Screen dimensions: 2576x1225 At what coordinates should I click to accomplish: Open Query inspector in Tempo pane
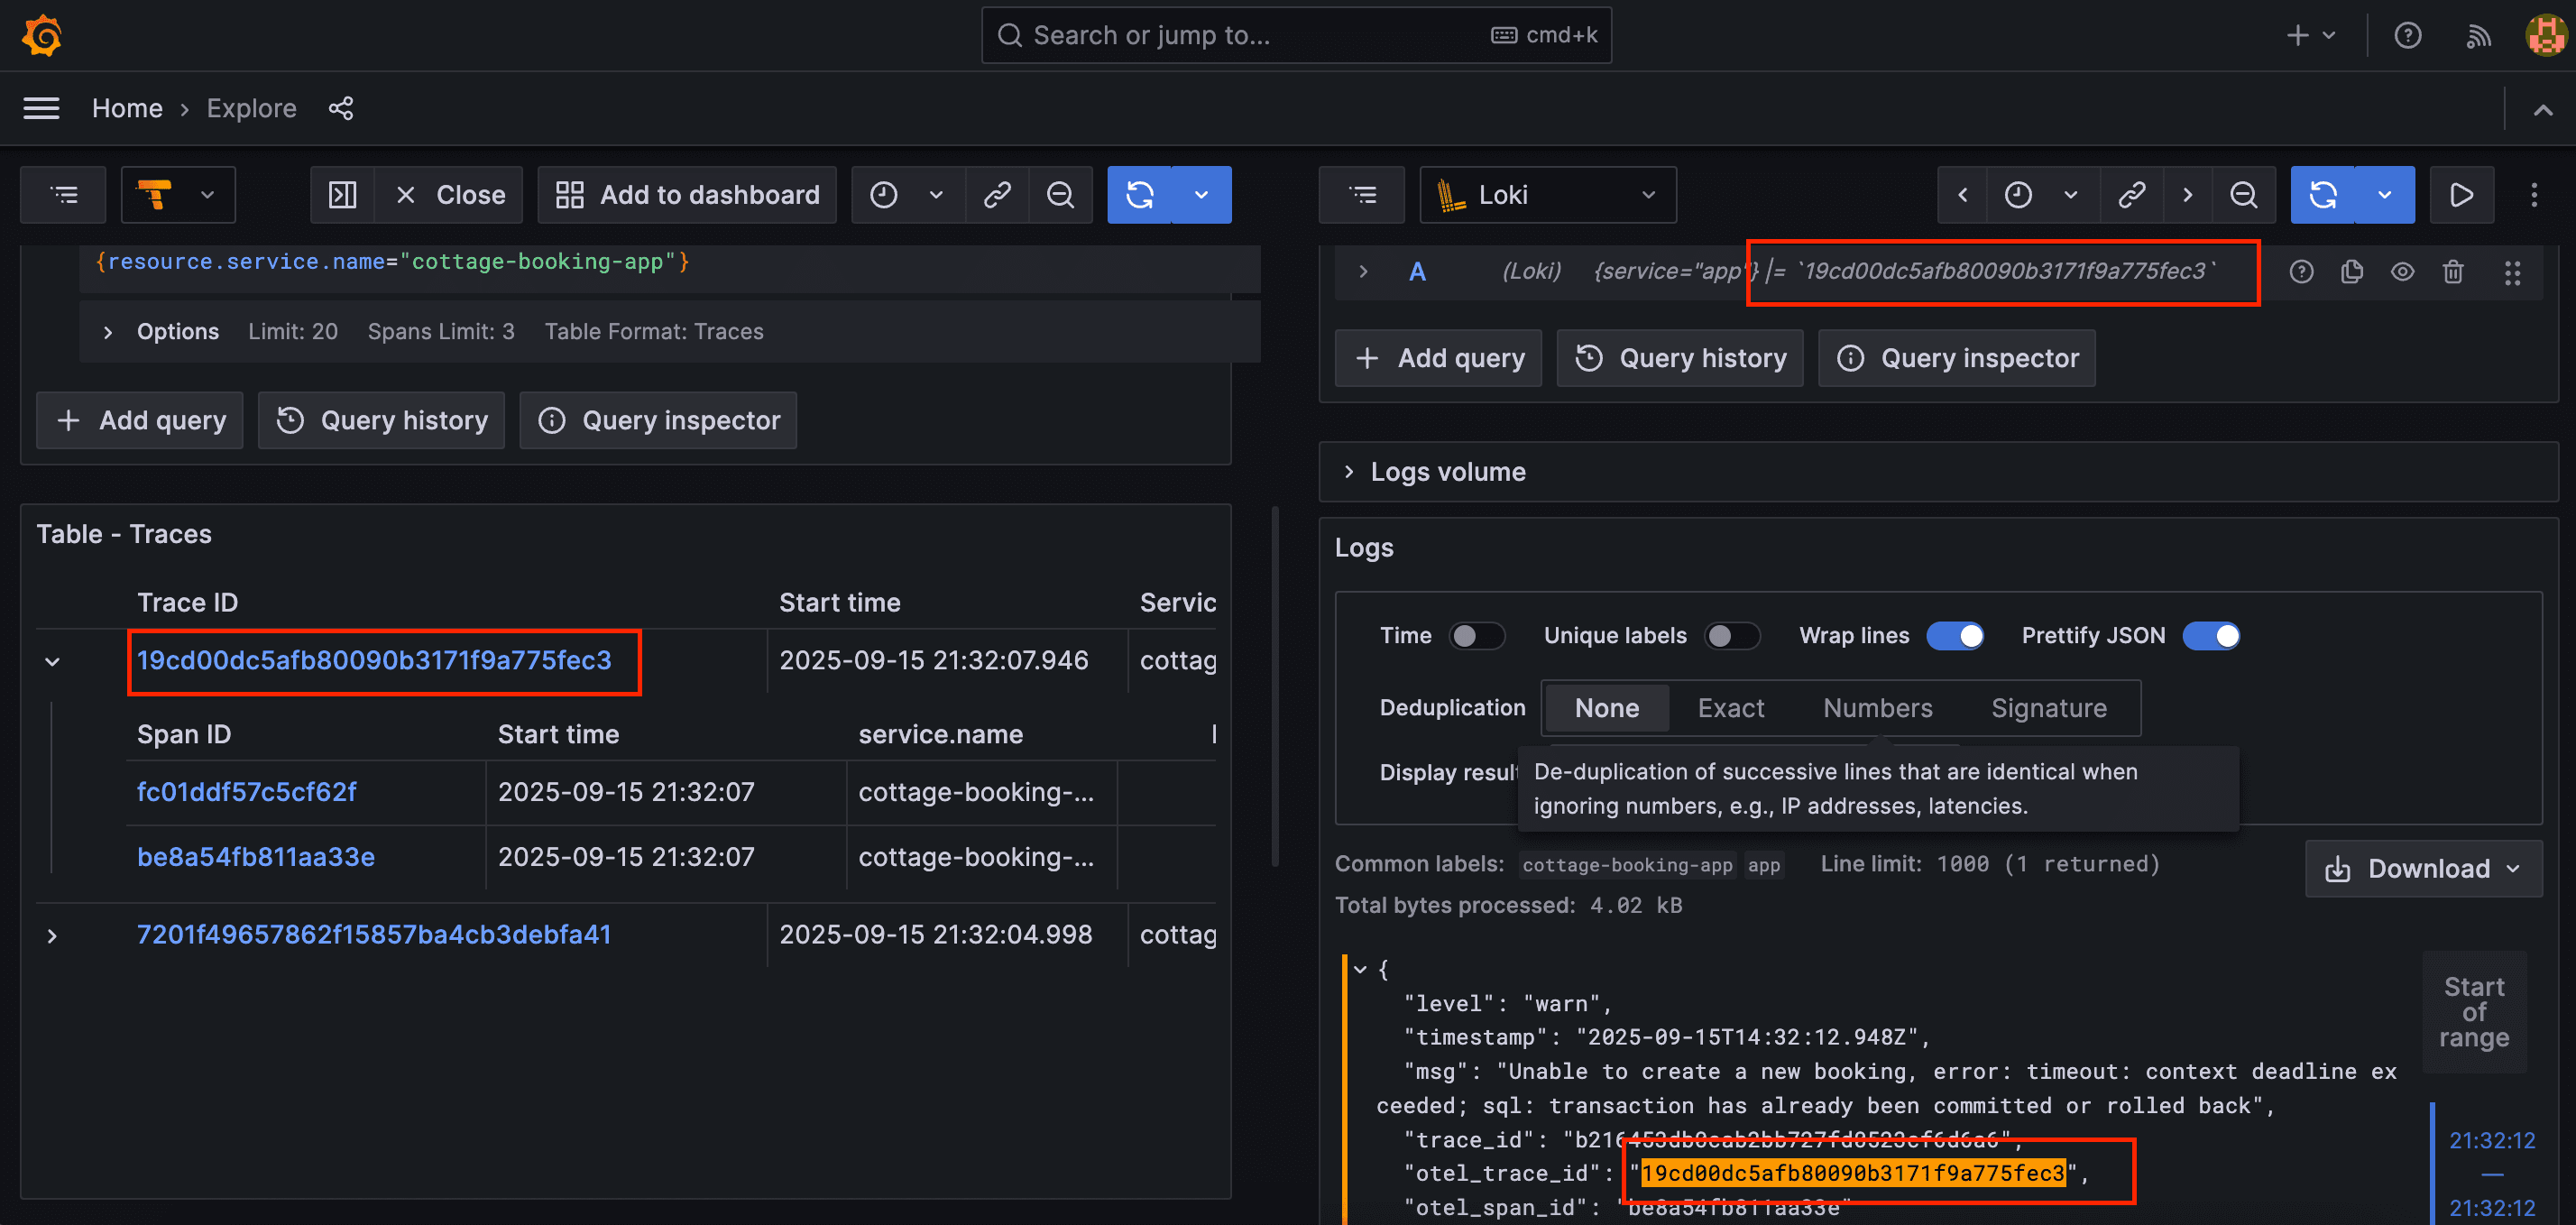pyautogui.click(x=658, y=421)
